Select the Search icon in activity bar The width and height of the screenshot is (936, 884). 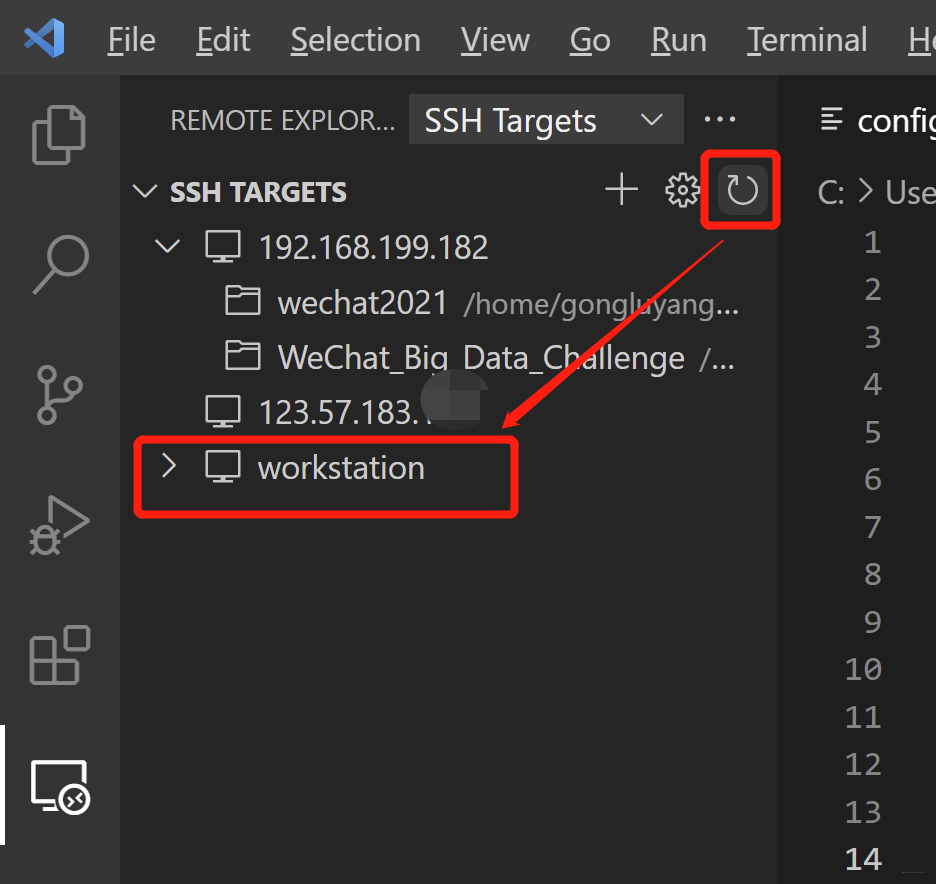tap(58, 264)
